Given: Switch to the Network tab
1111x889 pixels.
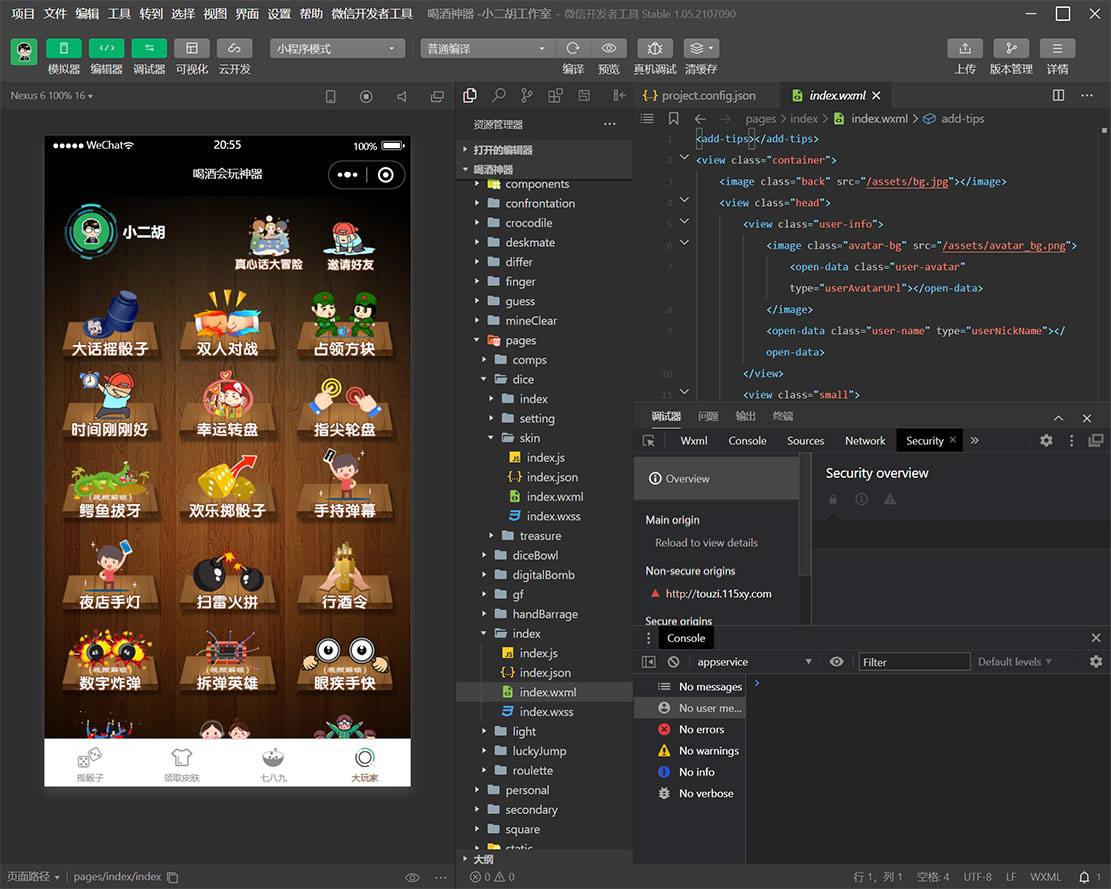Looking at the screenshot, I should [865, 441].
